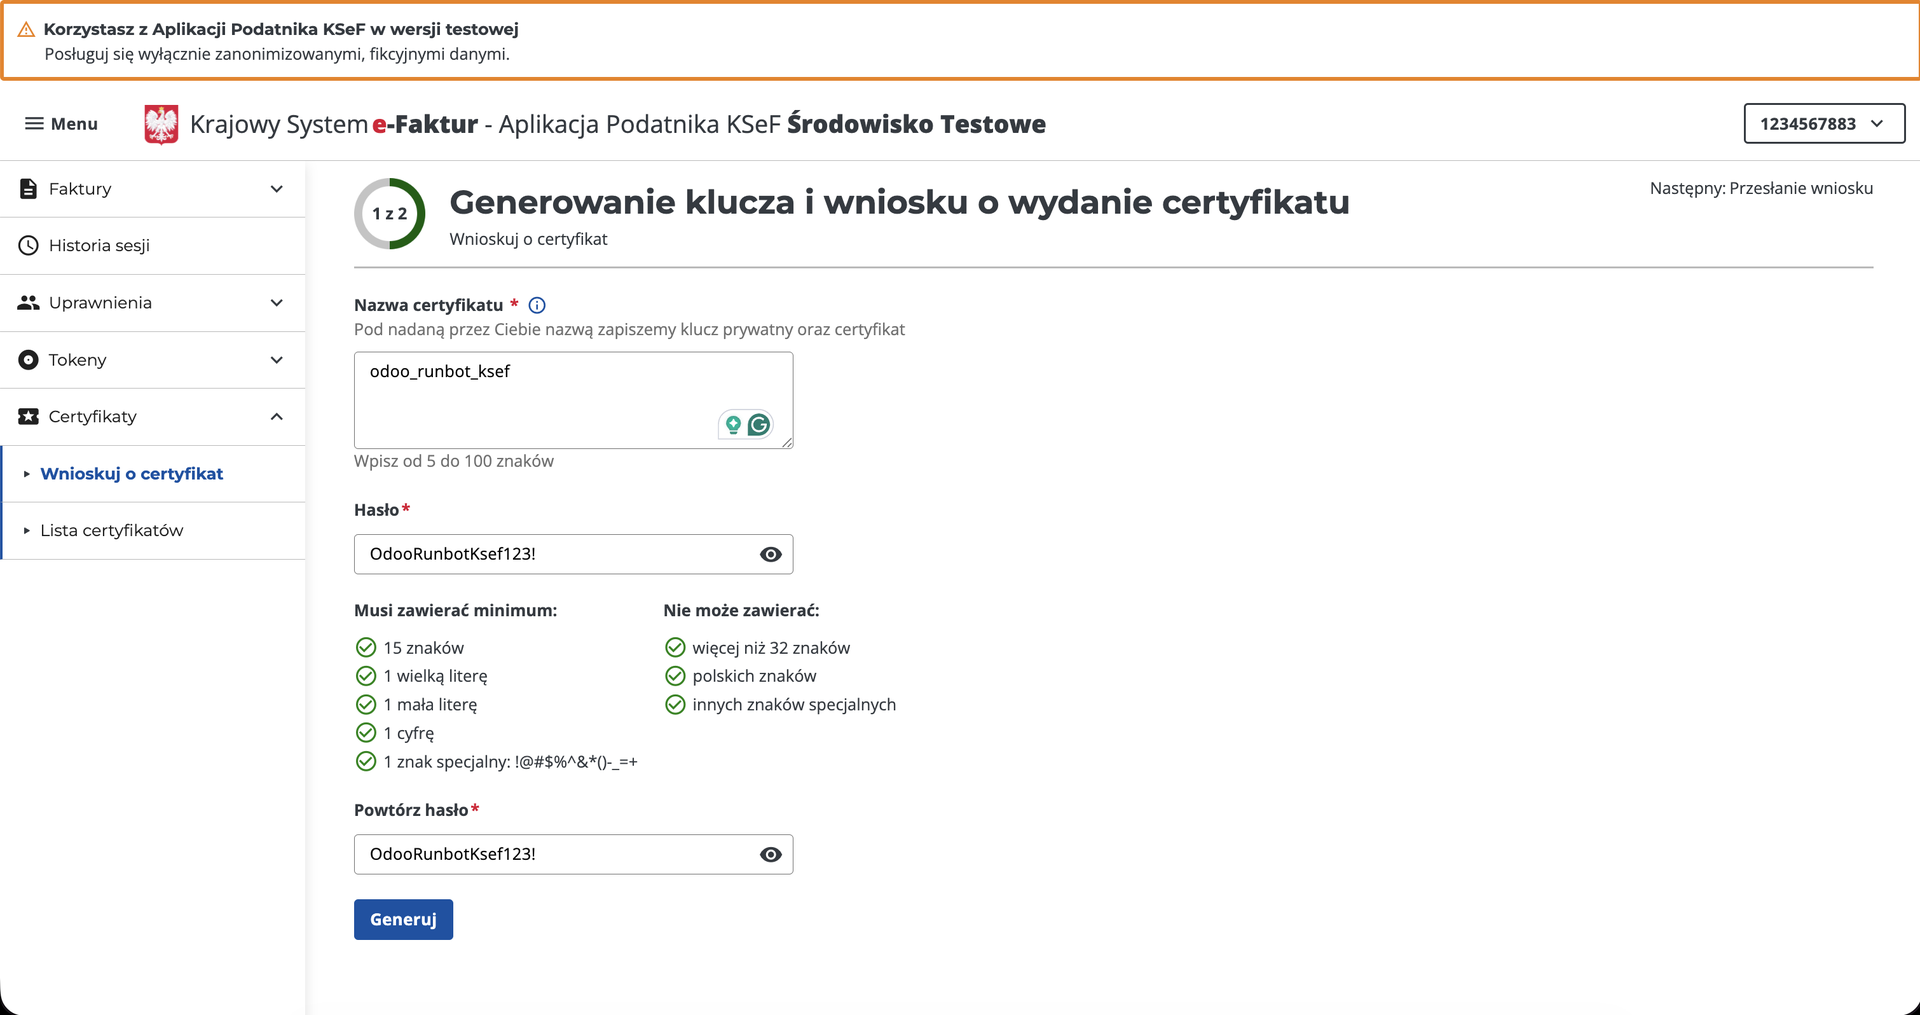Open the 1234567883 account dropdown
1920x1015 pixels.
click(x=1823, y=124)
